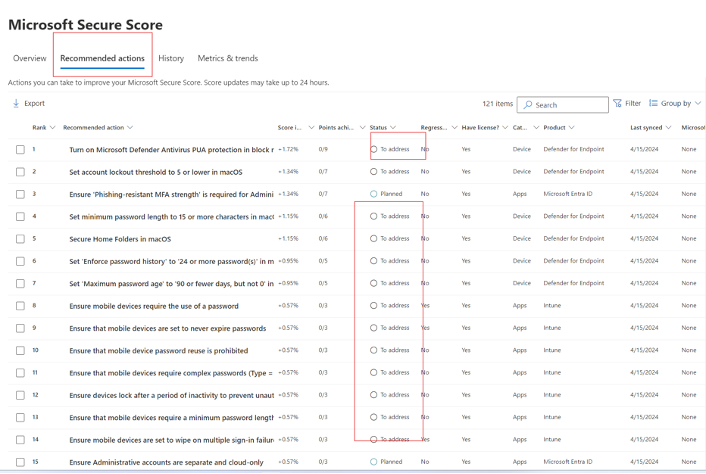
Task: Tick the checkbox for rank 10 row
Action: click(20, 350)
